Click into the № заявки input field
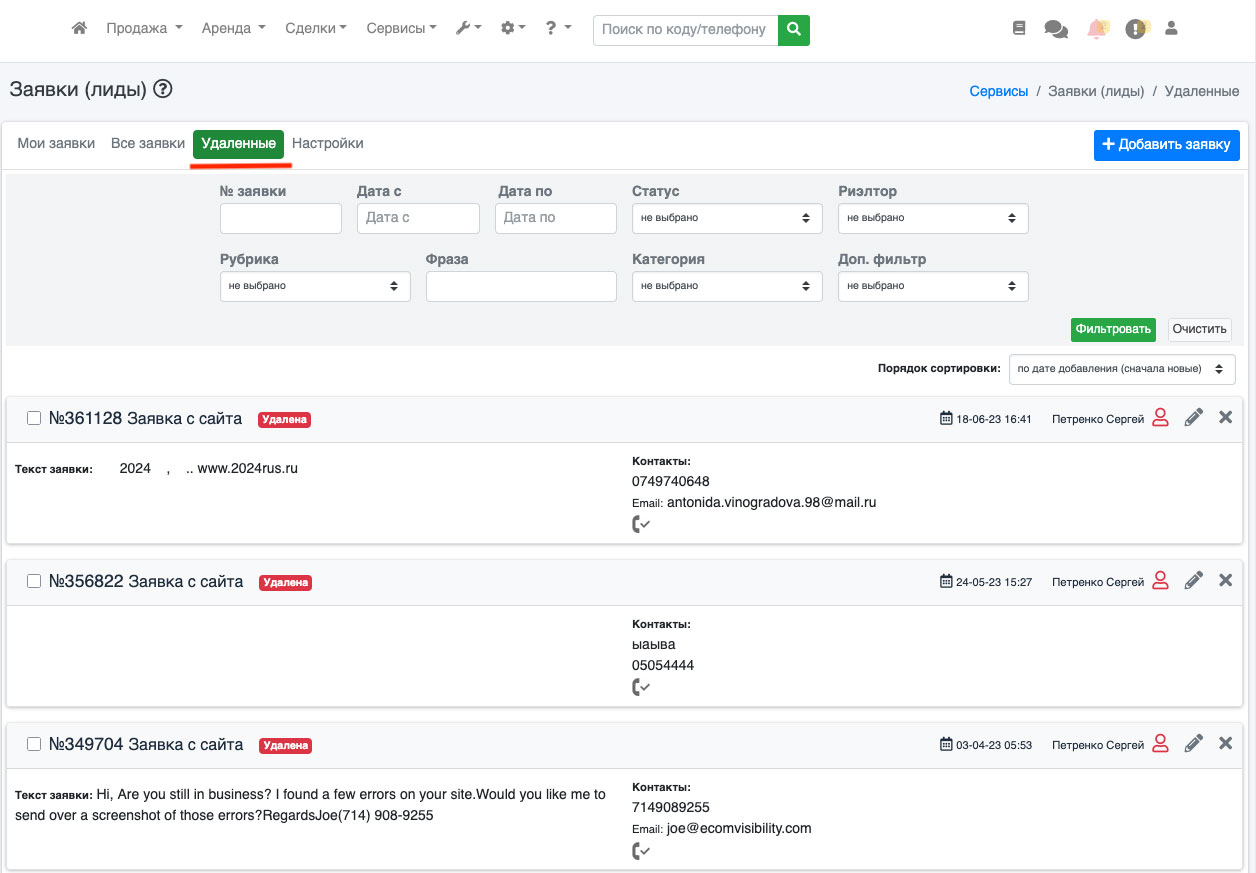The height and width of the screenshot is (873, 1256). click(281, 218)
